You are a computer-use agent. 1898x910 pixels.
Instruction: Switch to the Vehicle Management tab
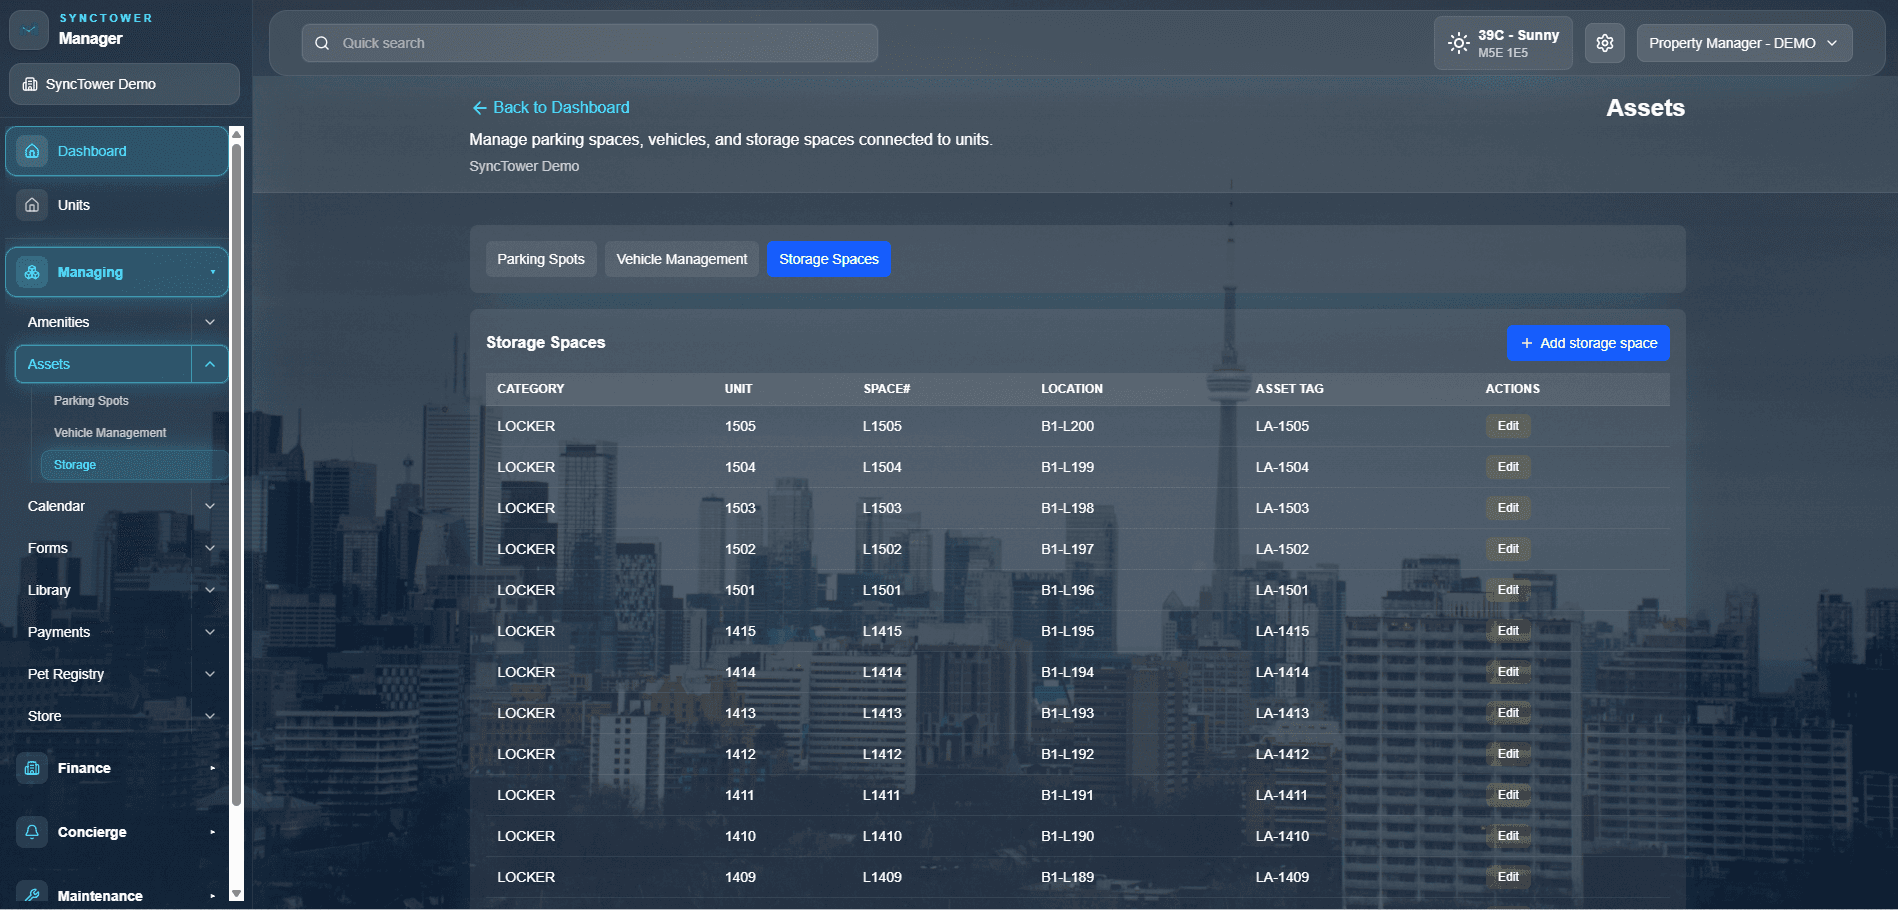682,259
